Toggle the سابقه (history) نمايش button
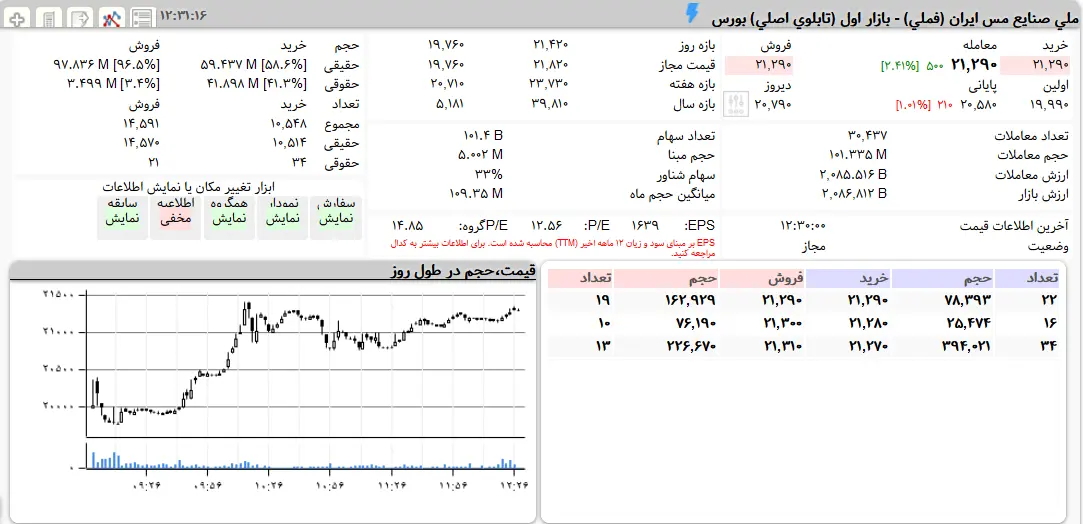The width and height of the screenshot is (1083, 524). tap(122, 217)
